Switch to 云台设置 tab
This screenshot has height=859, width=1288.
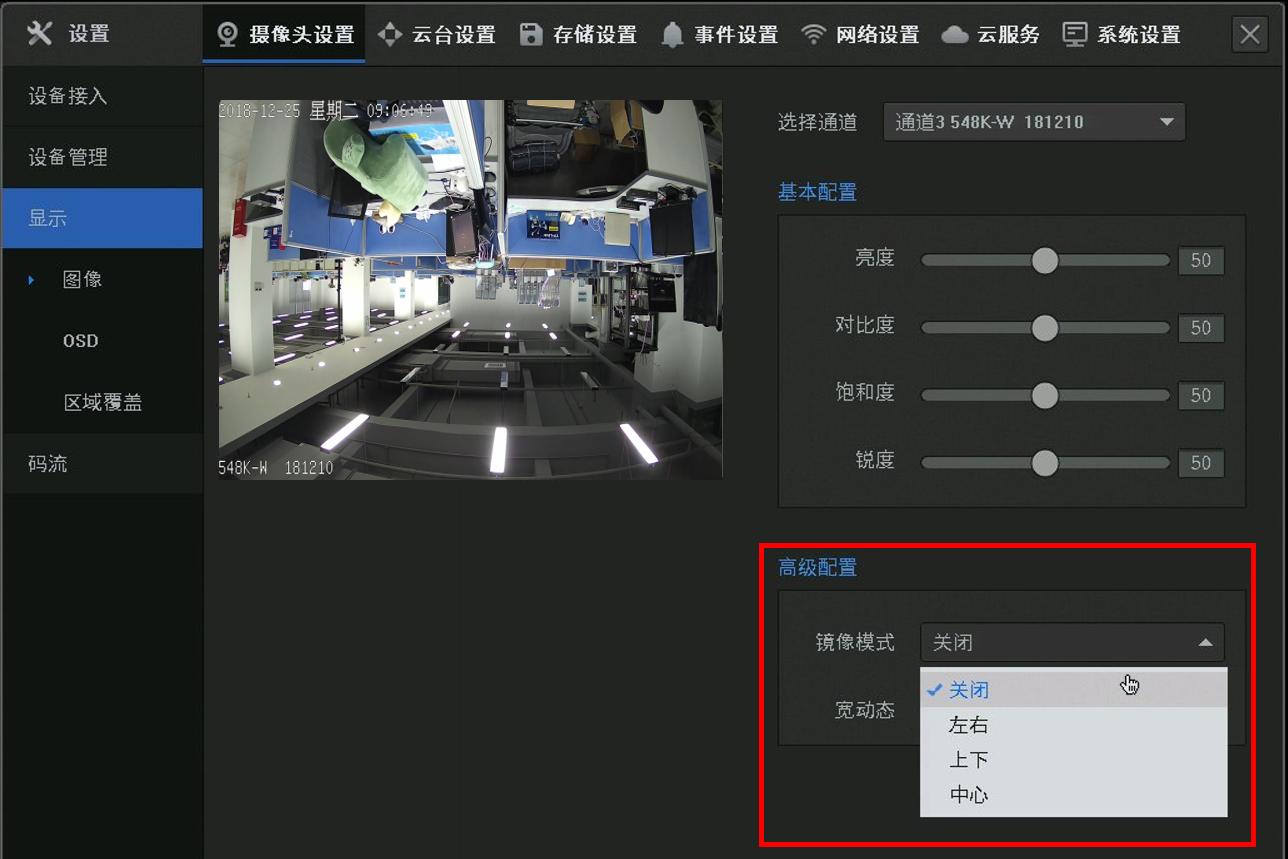point(437,34)
